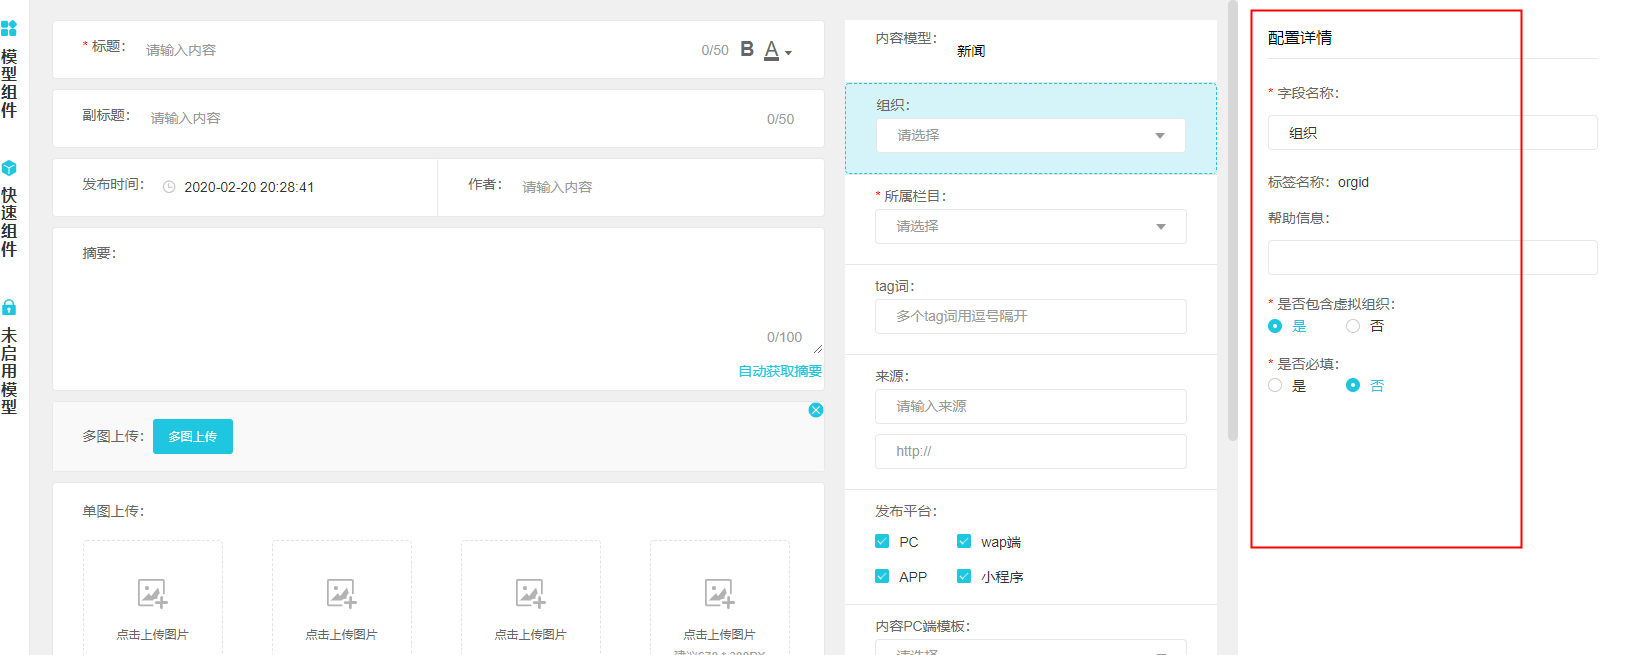The width and height of the screenshot is (1634, 655).
Task: Open the 快速组件 sidebar icon
Action: tap(9, 168)
